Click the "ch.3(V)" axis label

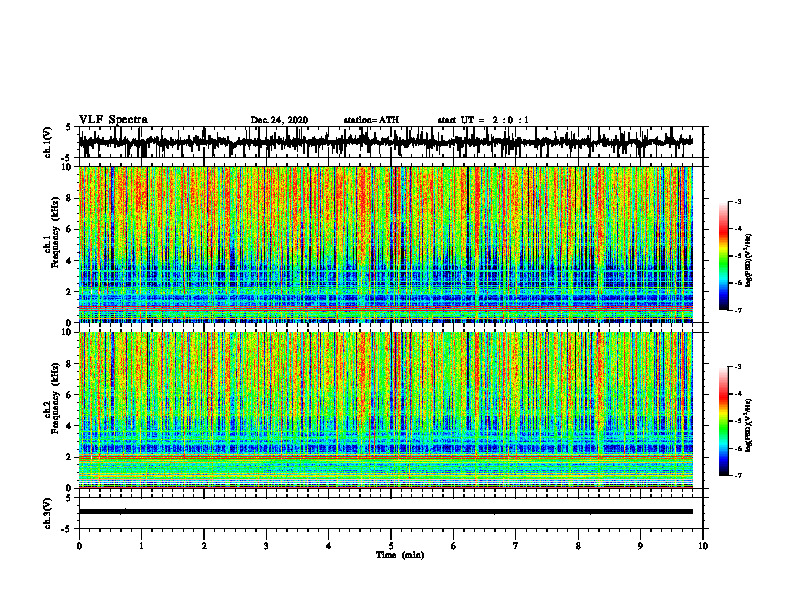[x=47, y=513]
